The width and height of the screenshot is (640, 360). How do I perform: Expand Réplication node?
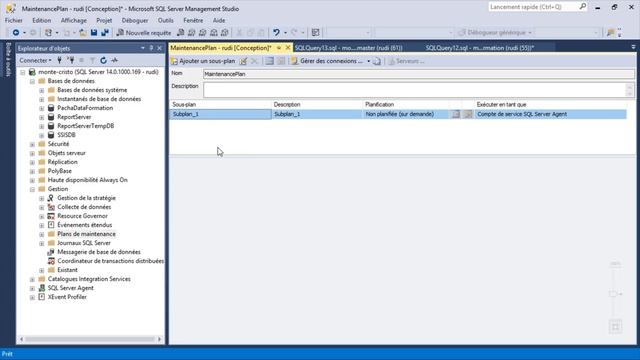tap(32, 162)
